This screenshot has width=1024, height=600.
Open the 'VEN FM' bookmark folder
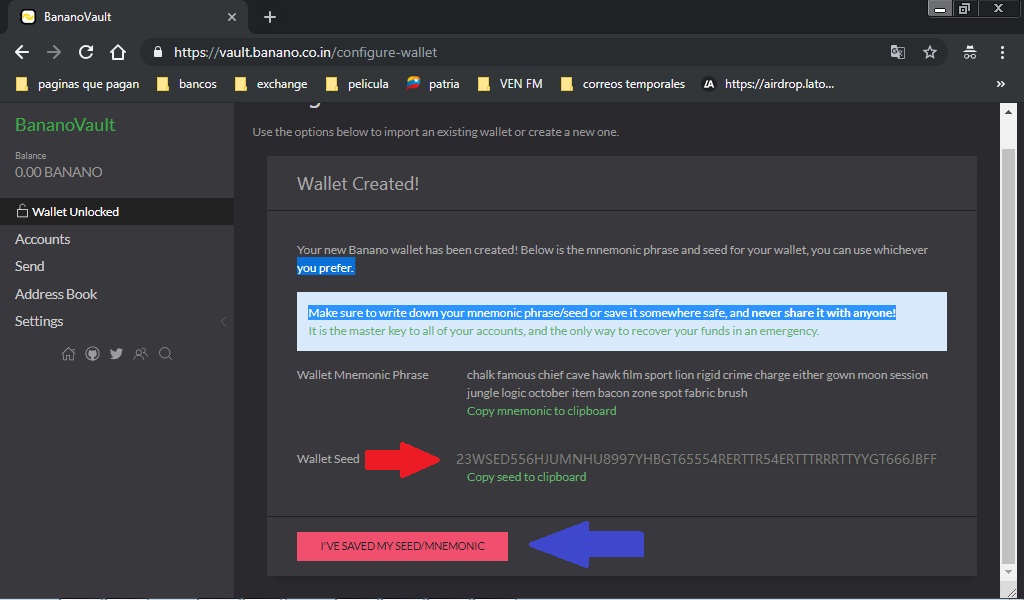pos(511,84)
